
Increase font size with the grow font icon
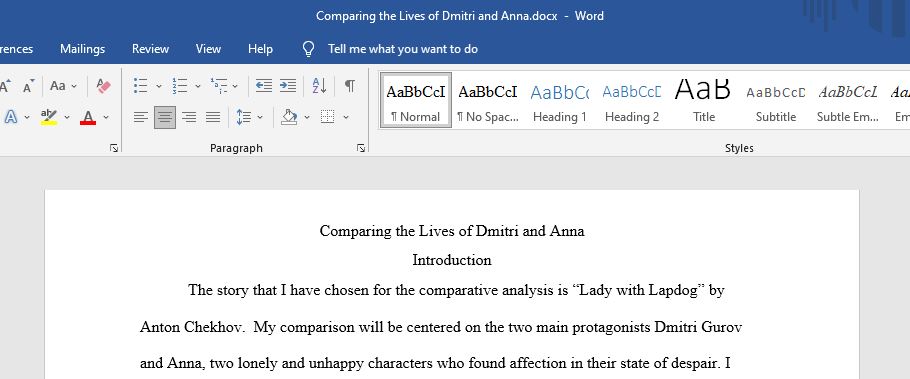click(6, 86)
